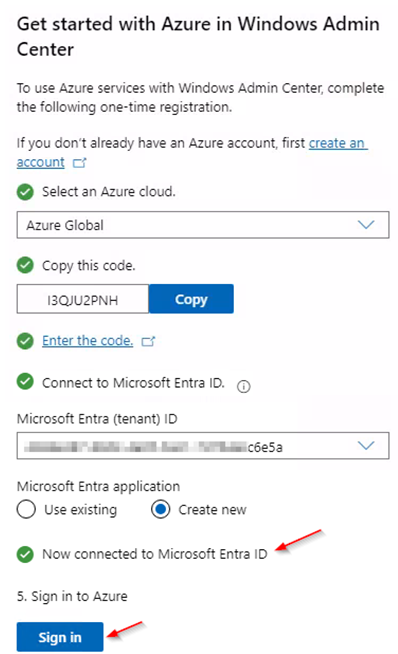The height and width of the screenshot is (654, 398).
Task: Open the Azure Global cloud dropdown
Action: point(203,225)
